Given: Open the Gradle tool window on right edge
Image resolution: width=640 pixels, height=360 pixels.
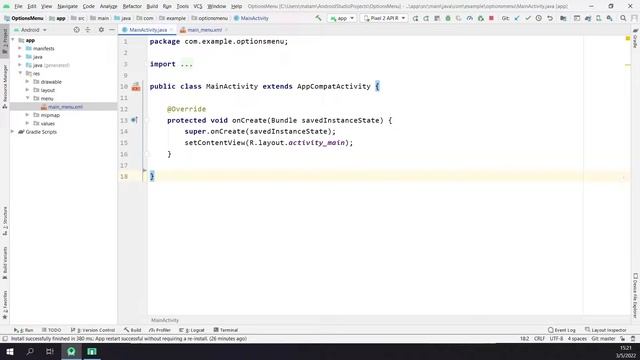Looking at the screenshot, I should (635, 39).
